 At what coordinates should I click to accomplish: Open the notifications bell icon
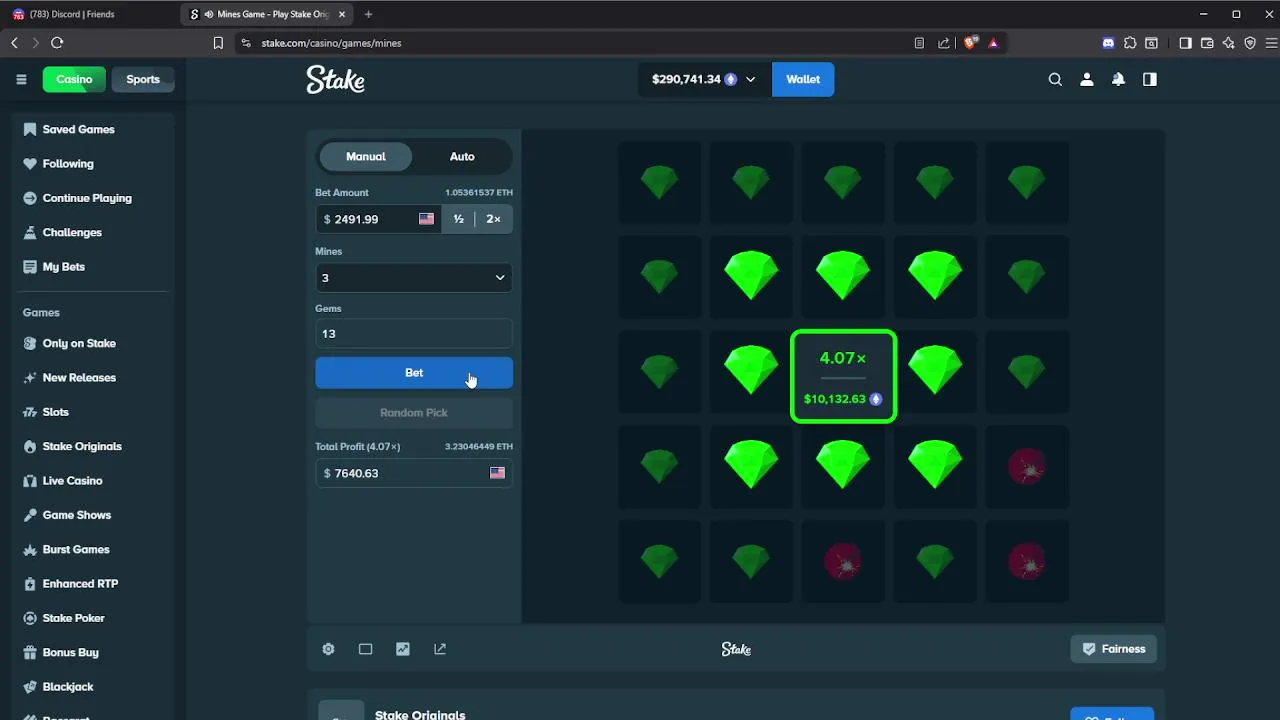click(x=1118, y=79)
